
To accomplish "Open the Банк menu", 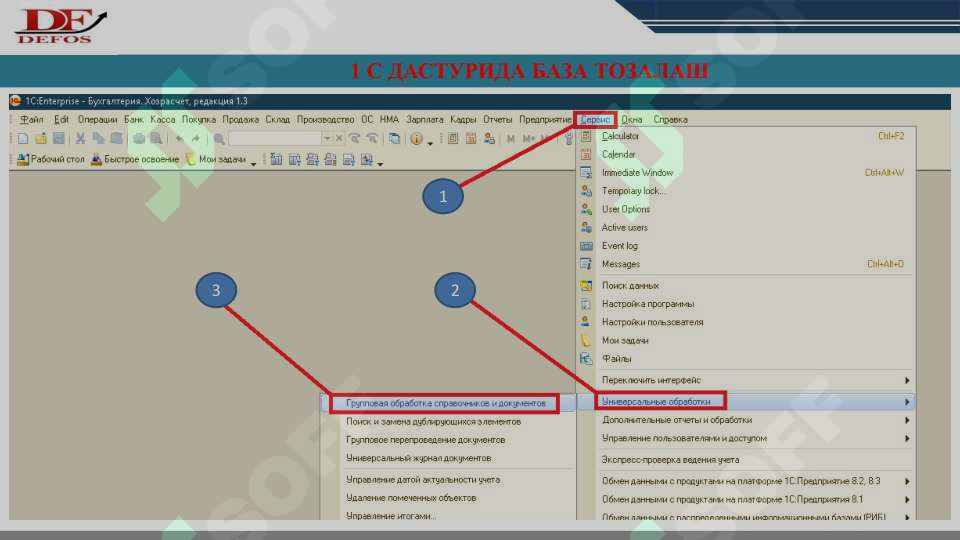I will 133,119.
